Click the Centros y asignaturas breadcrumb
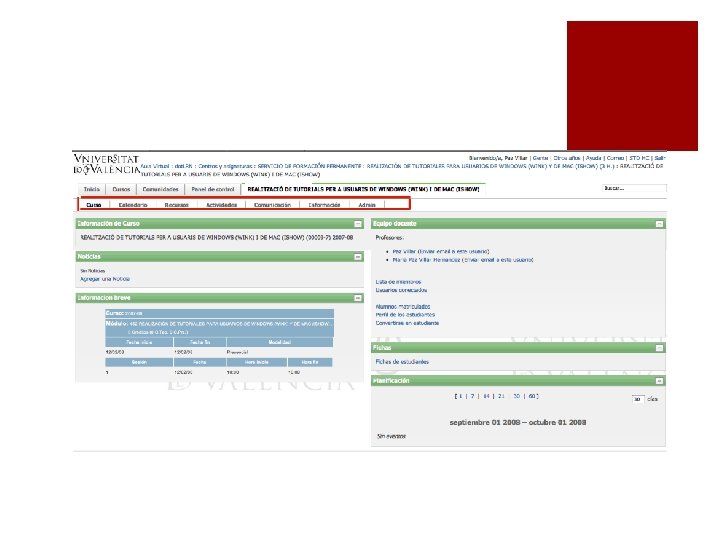This screenshot has width=720, height=540. 225,166
